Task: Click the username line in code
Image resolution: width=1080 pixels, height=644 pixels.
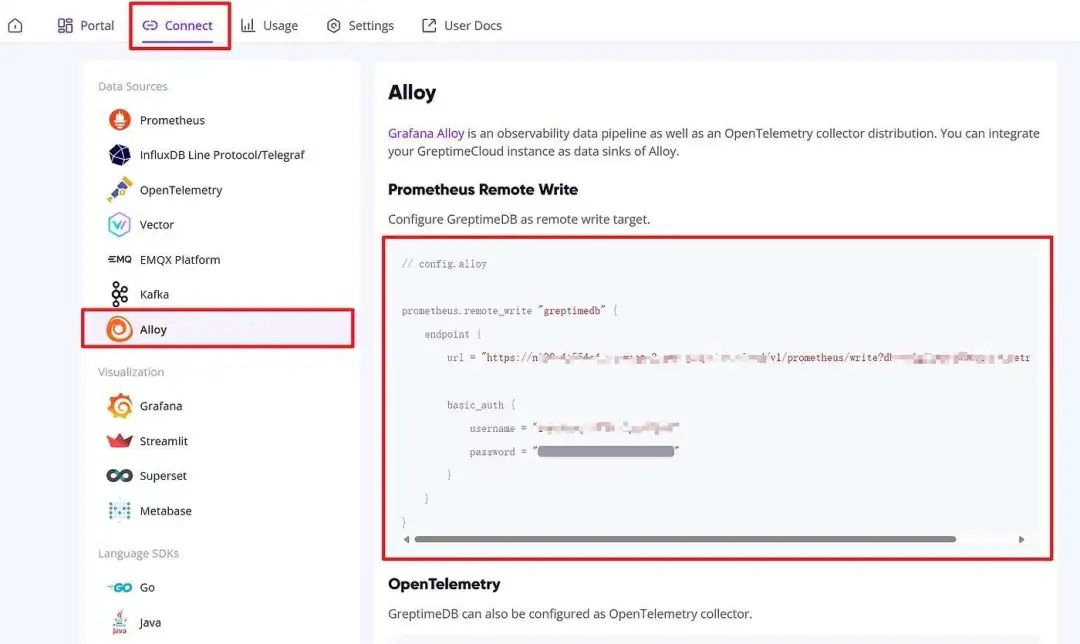Action: (574, 428)
